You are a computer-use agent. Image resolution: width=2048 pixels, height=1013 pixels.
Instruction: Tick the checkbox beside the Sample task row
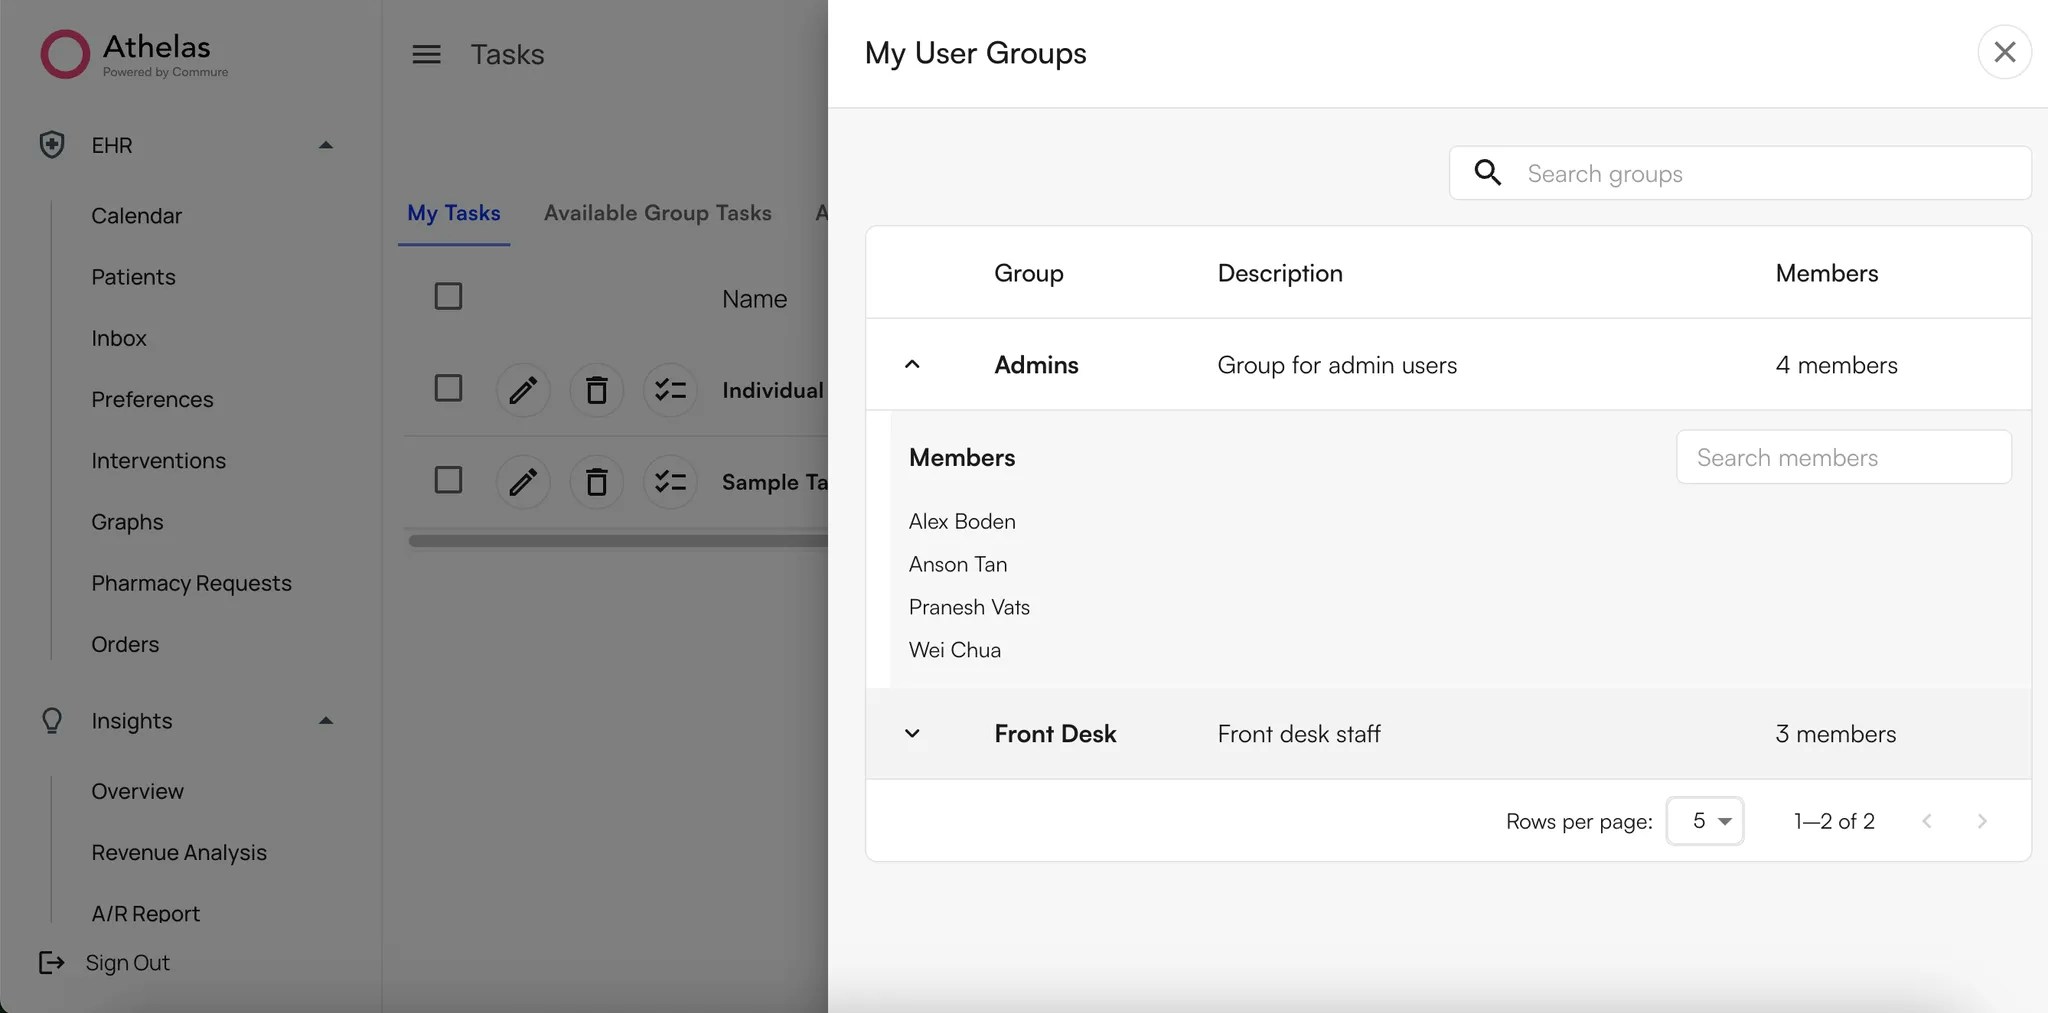click(x=447, y=480)
